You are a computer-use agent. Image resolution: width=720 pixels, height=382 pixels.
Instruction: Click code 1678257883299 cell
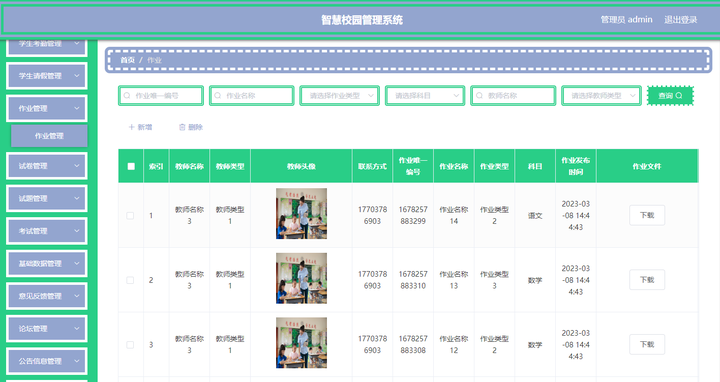[x=413, y=215]
